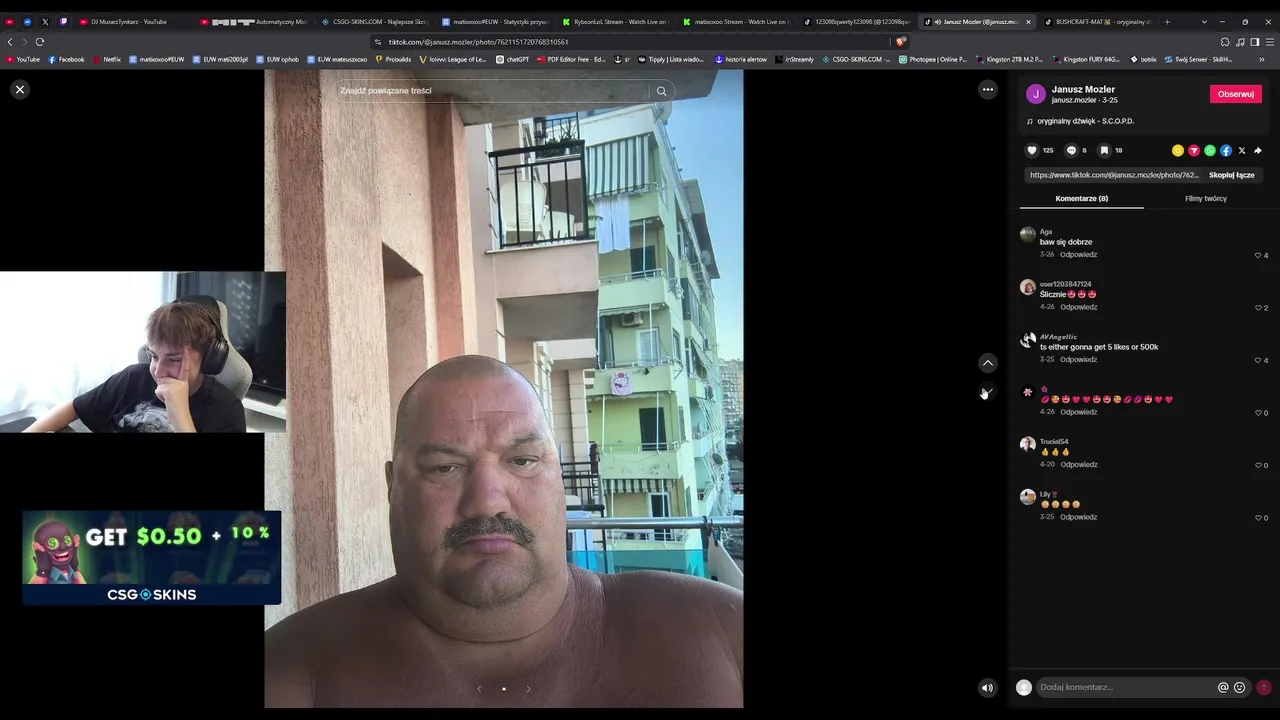Switch to the 'Komentarze (8)' tab
1280x720 pixels.
click(1082, 199)
